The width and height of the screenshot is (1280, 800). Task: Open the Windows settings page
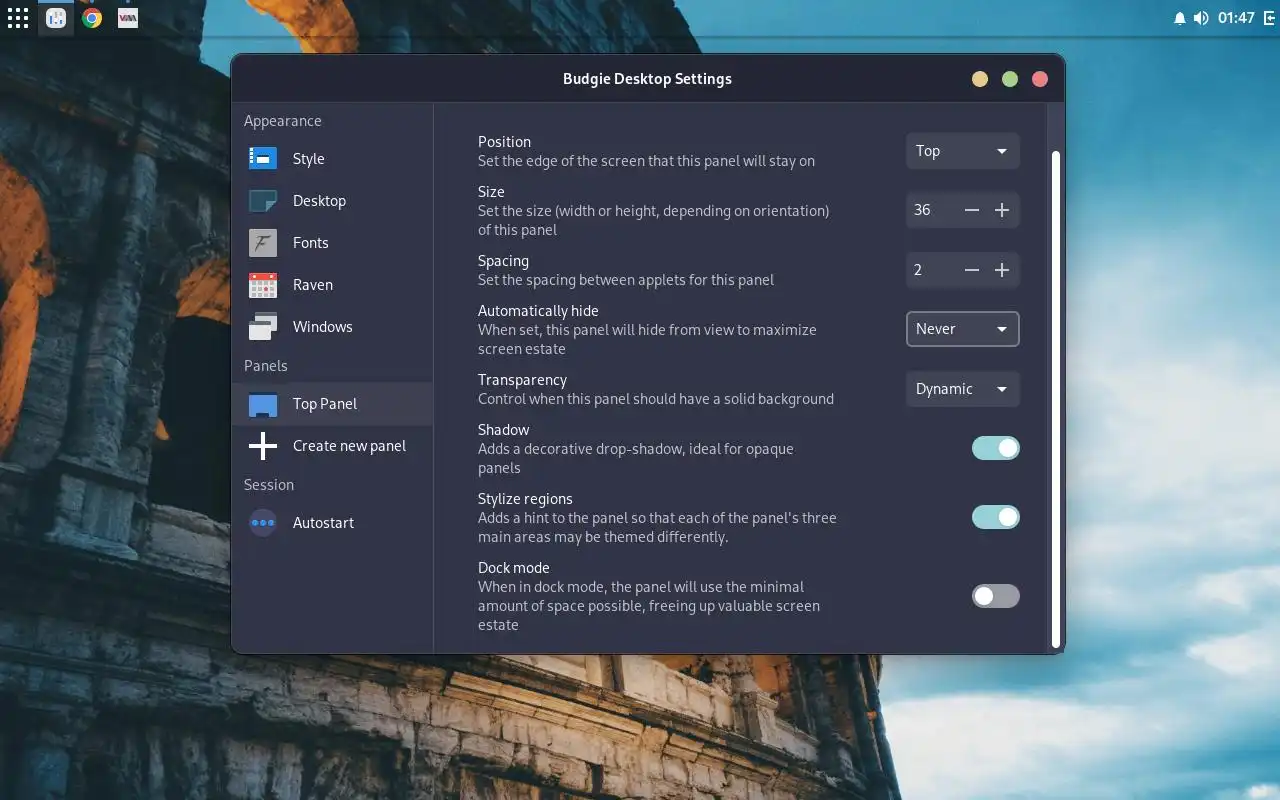pos(333,327)
